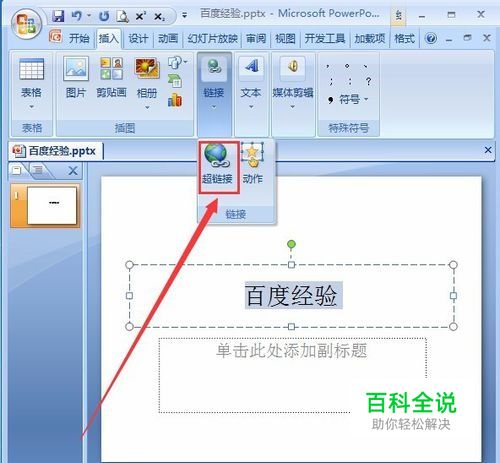Insert the question mark symbol
The height and width of the screenshot is (463, 500).
pyautogui.click(x=368, y=81)
